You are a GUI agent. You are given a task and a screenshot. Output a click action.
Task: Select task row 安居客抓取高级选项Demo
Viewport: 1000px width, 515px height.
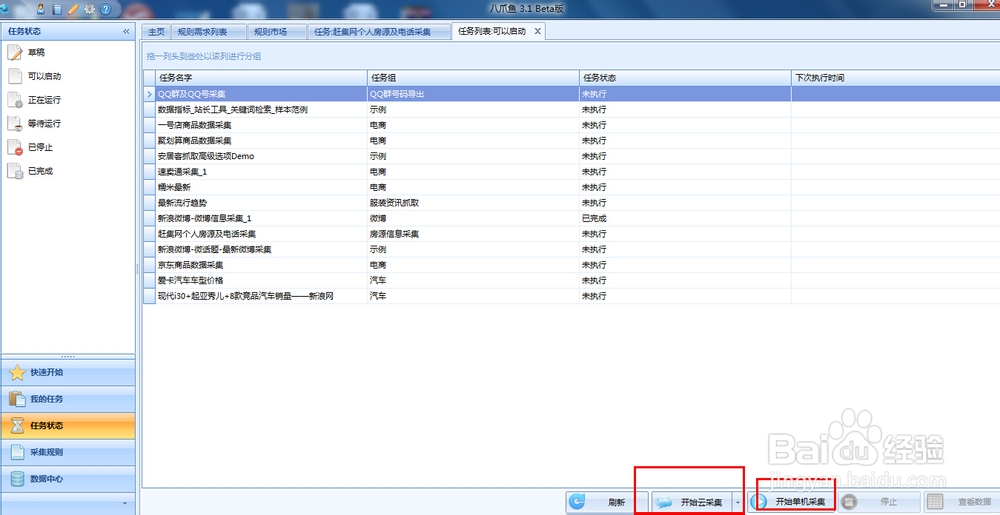[571, 156]
